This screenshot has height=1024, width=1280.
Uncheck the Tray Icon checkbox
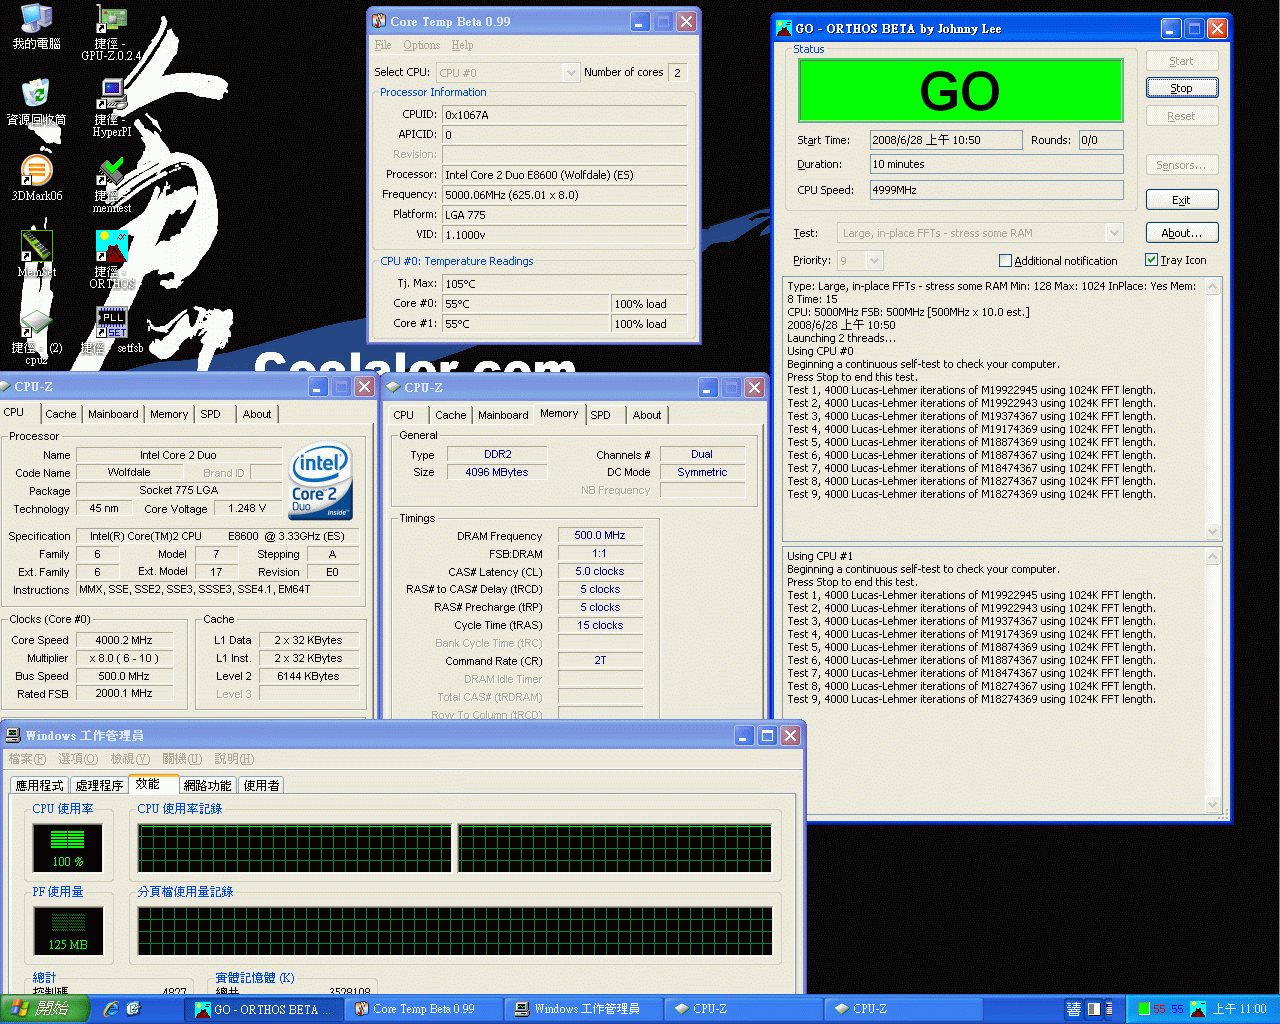point(1152,260)
